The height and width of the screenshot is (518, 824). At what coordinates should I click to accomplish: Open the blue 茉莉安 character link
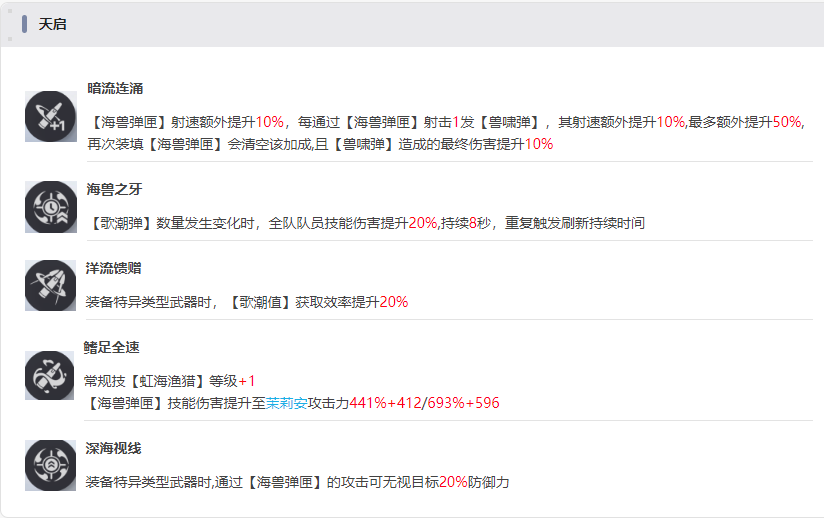(x=286, y=403)
